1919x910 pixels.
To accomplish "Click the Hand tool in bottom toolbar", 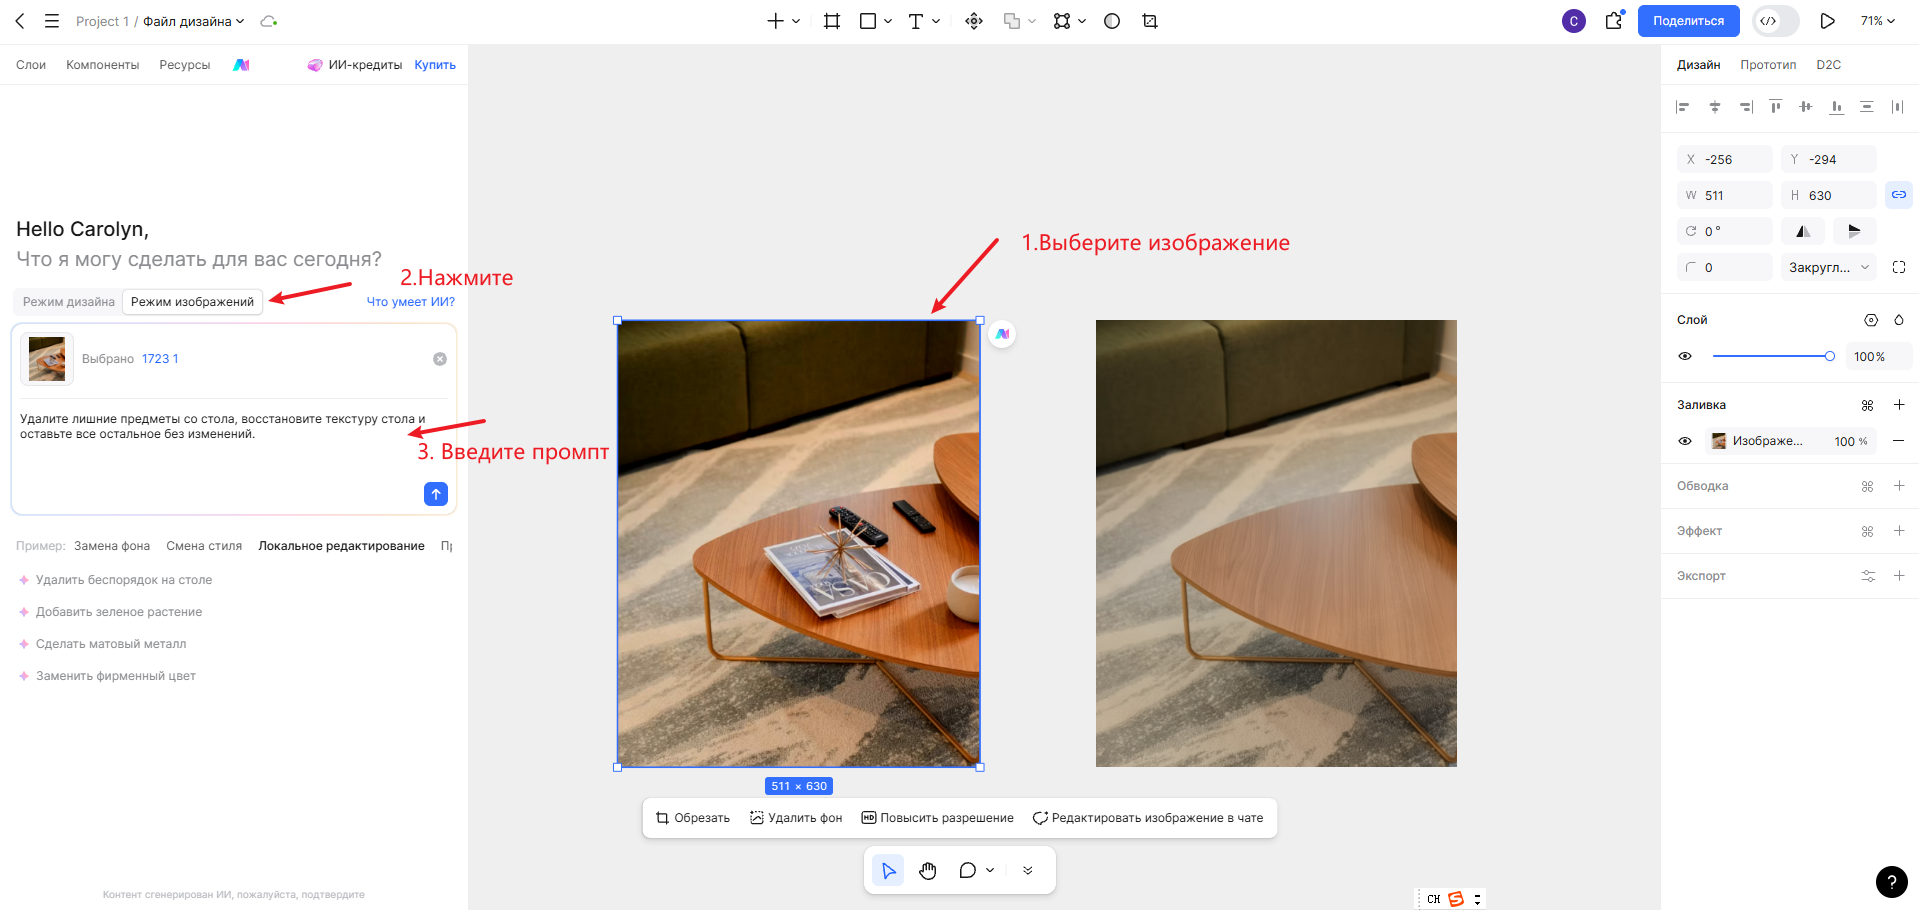I will 928,871.
